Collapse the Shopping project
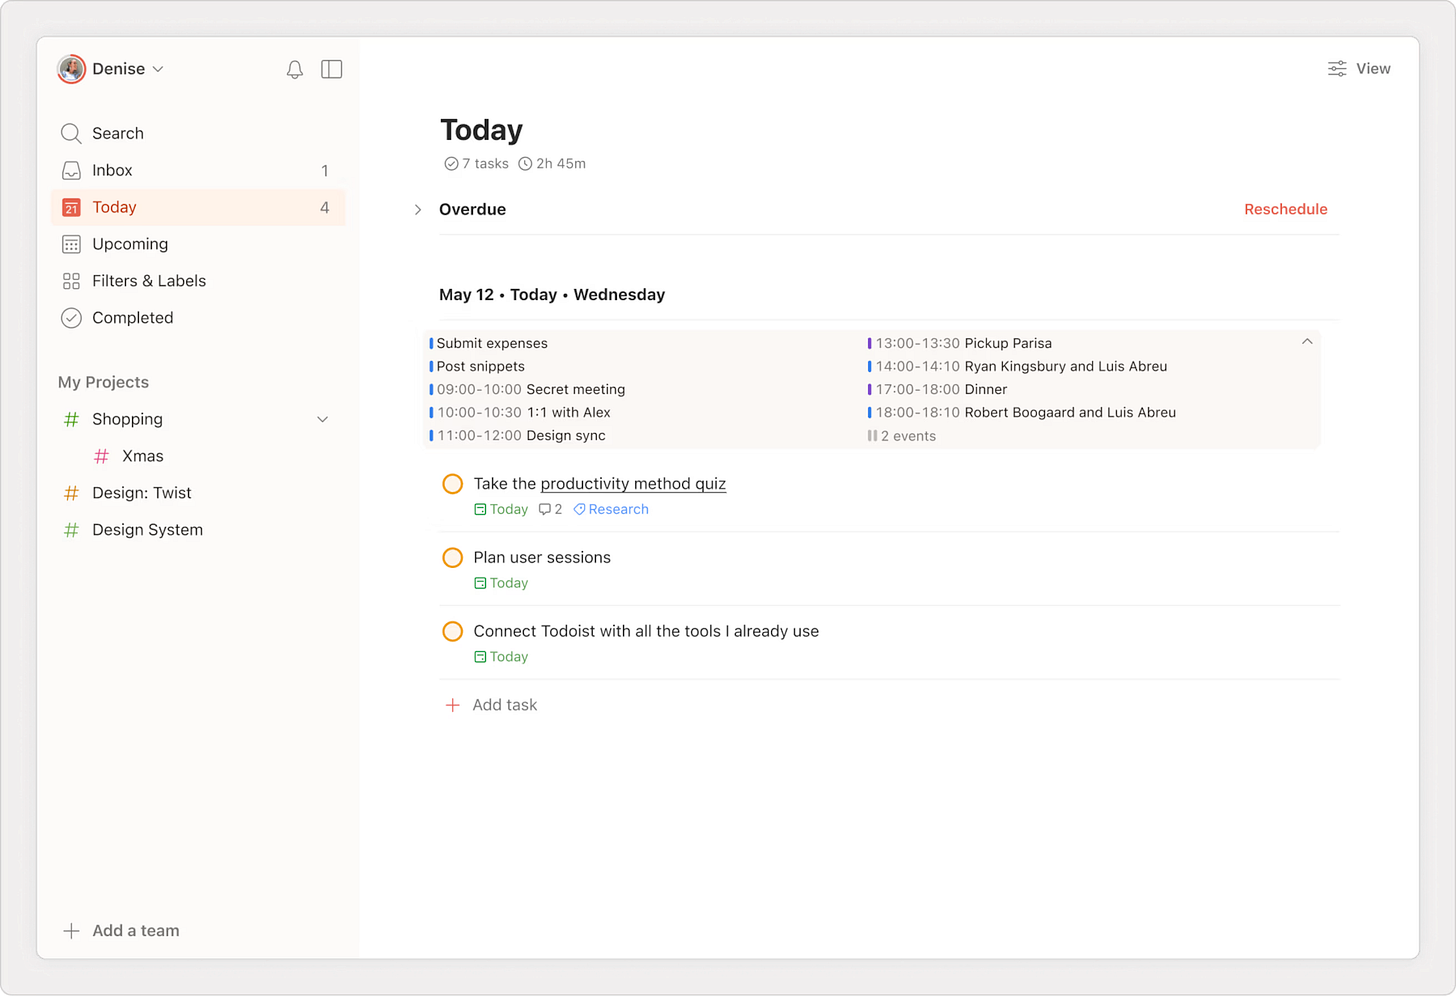Image resolution: width=1456 pixels, height=996 pixels. click(x=322, y=419)
